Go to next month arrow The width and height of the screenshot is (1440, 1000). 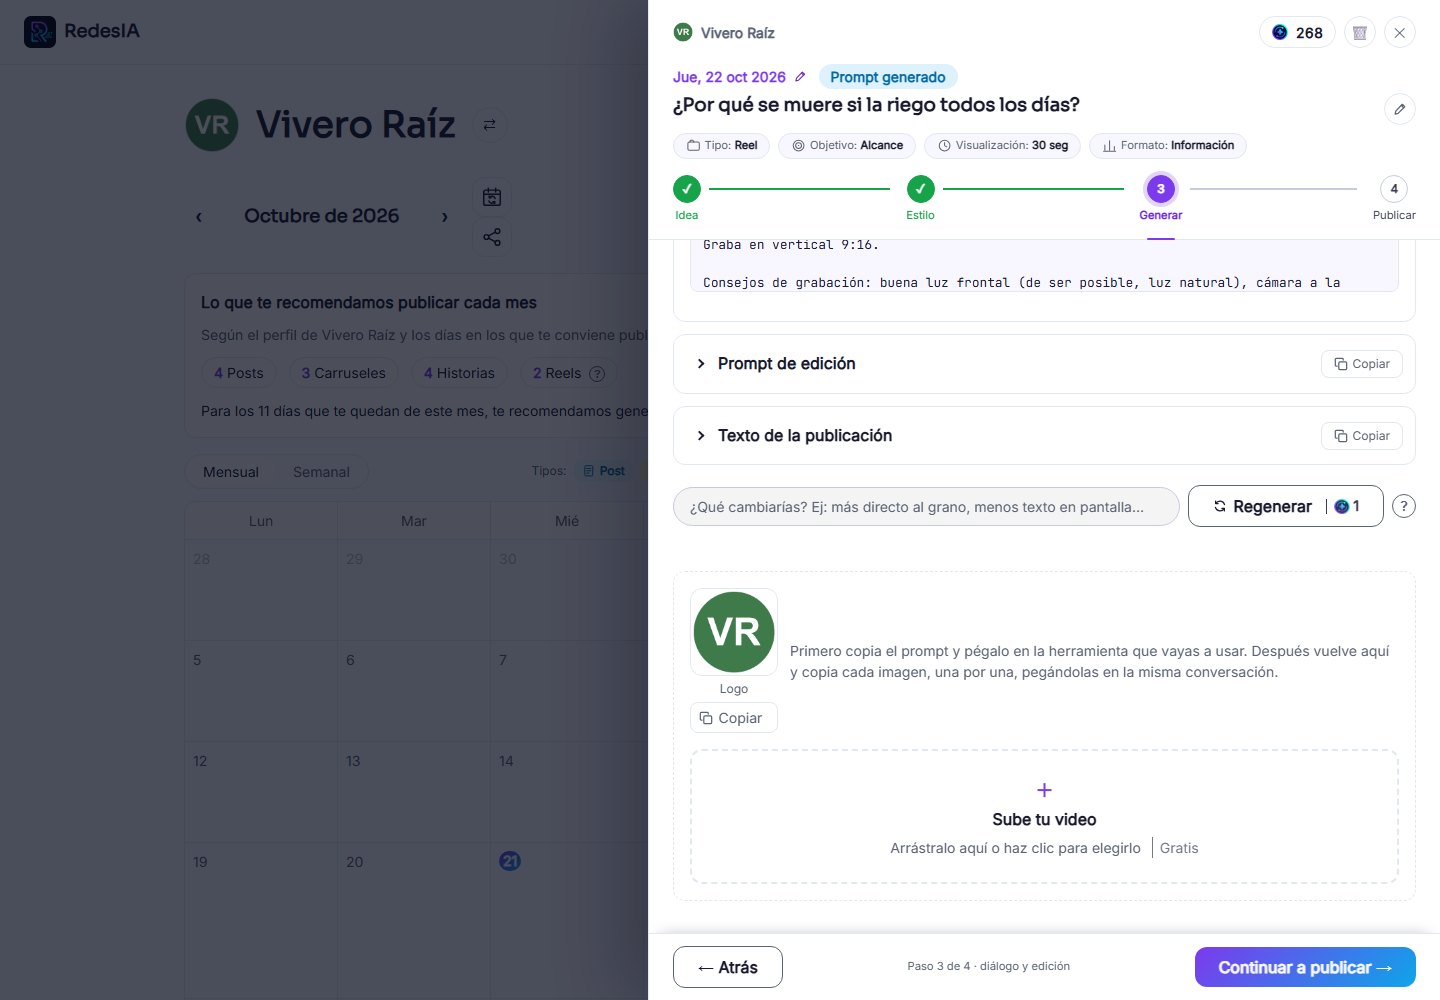pyautogui.click(x=445, y=216)
